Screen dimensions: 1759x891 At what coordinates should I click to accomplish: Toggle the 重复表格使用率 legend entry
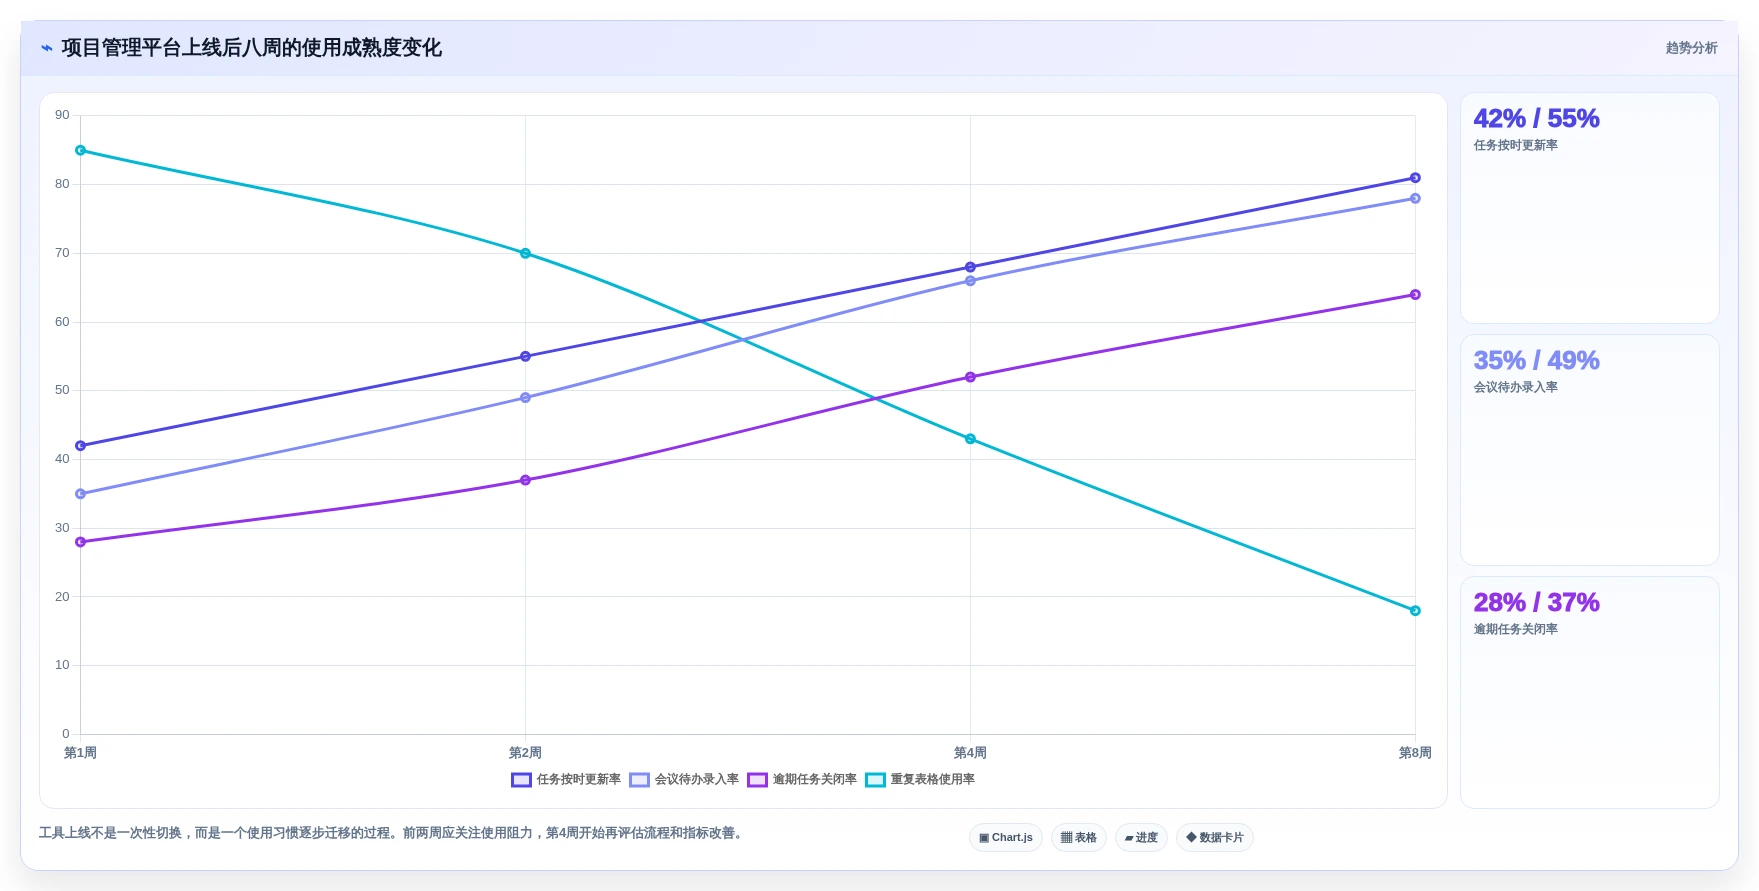coord(920,780)
